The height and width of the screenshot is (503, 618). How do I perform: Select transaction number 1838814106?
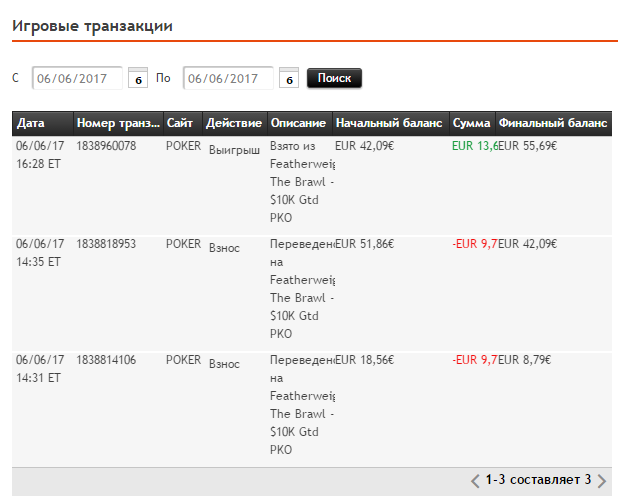pyautogui.click(x=106, y=360)
